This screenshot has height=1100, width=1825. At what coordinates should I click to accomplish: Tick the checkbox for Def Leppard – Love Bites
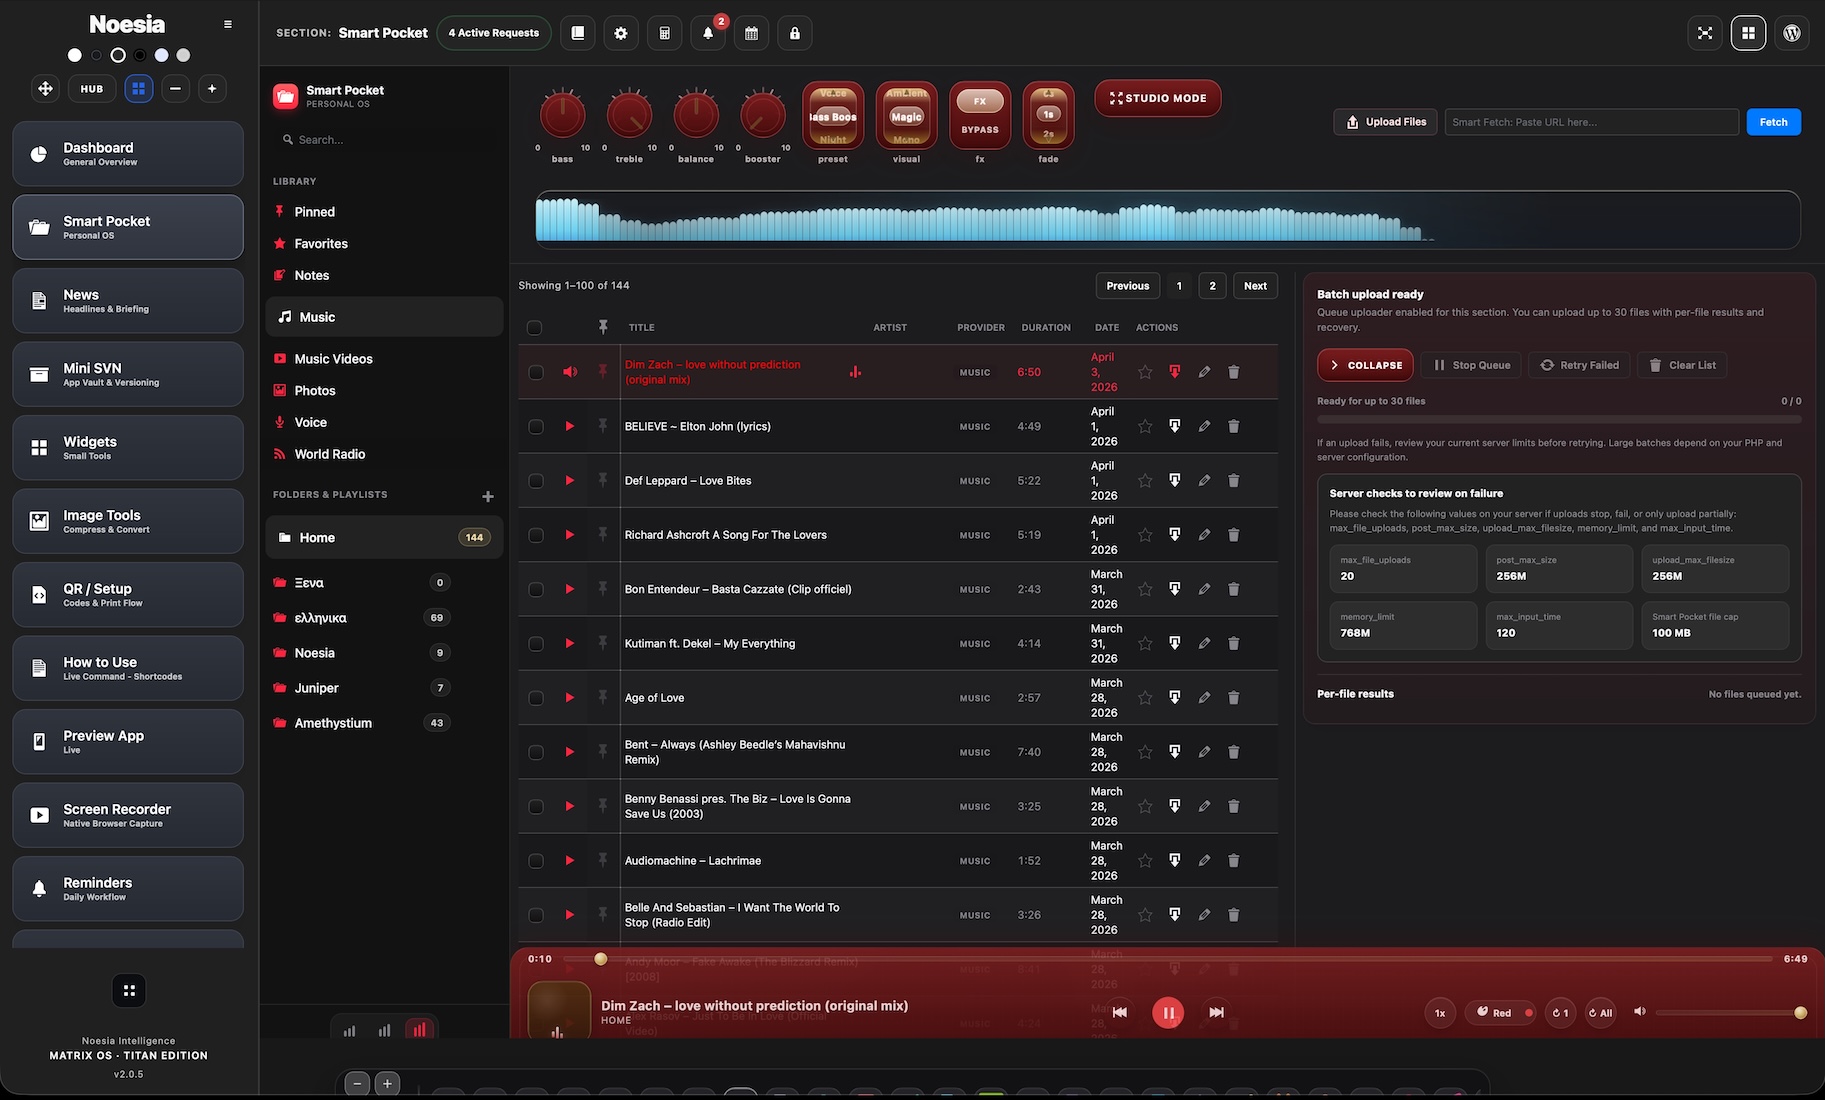point(536,481)
